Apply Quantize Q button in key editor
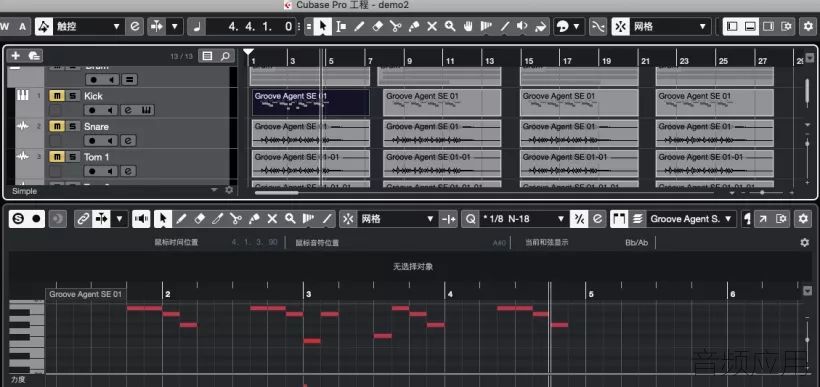 470,219
